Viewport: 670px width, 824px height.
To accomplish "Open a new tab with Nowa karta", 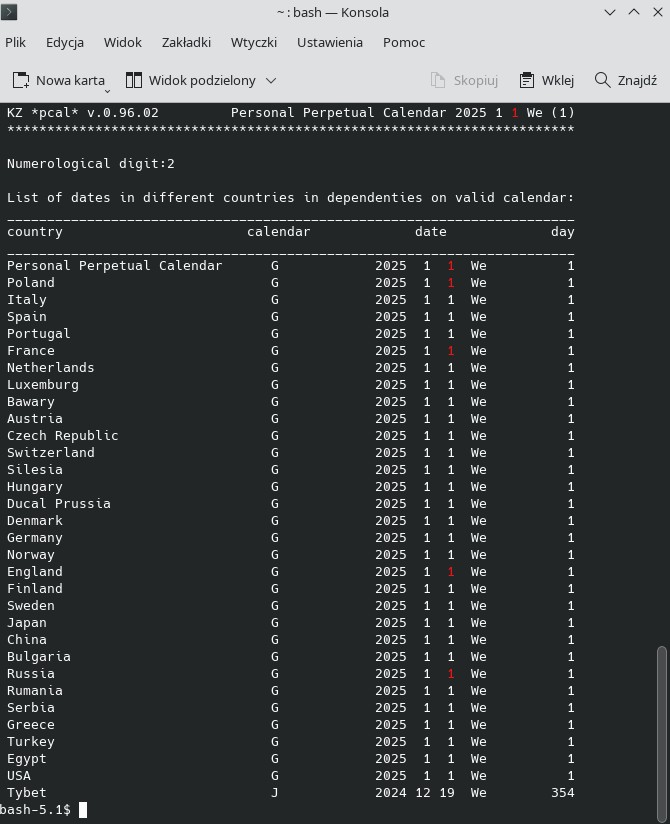I will pyautogui.click(x=60, y=80).
